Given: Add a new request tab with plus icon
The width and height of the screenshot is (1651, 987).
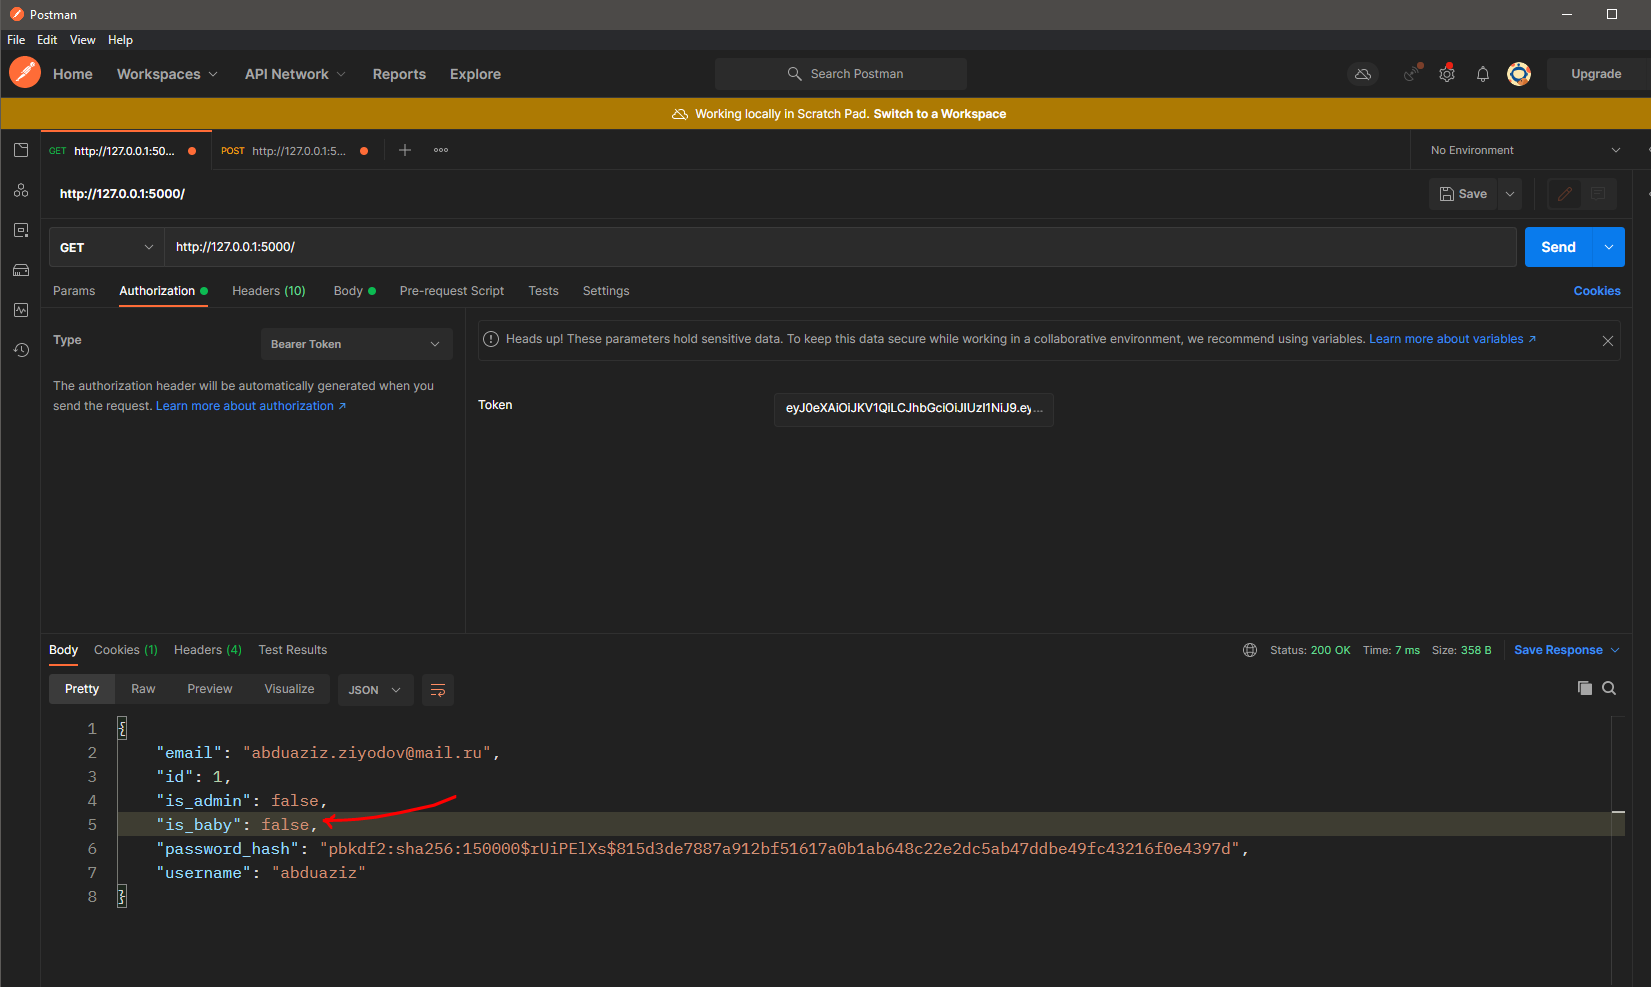Looking at the screenshot, I should coord(405,150).
